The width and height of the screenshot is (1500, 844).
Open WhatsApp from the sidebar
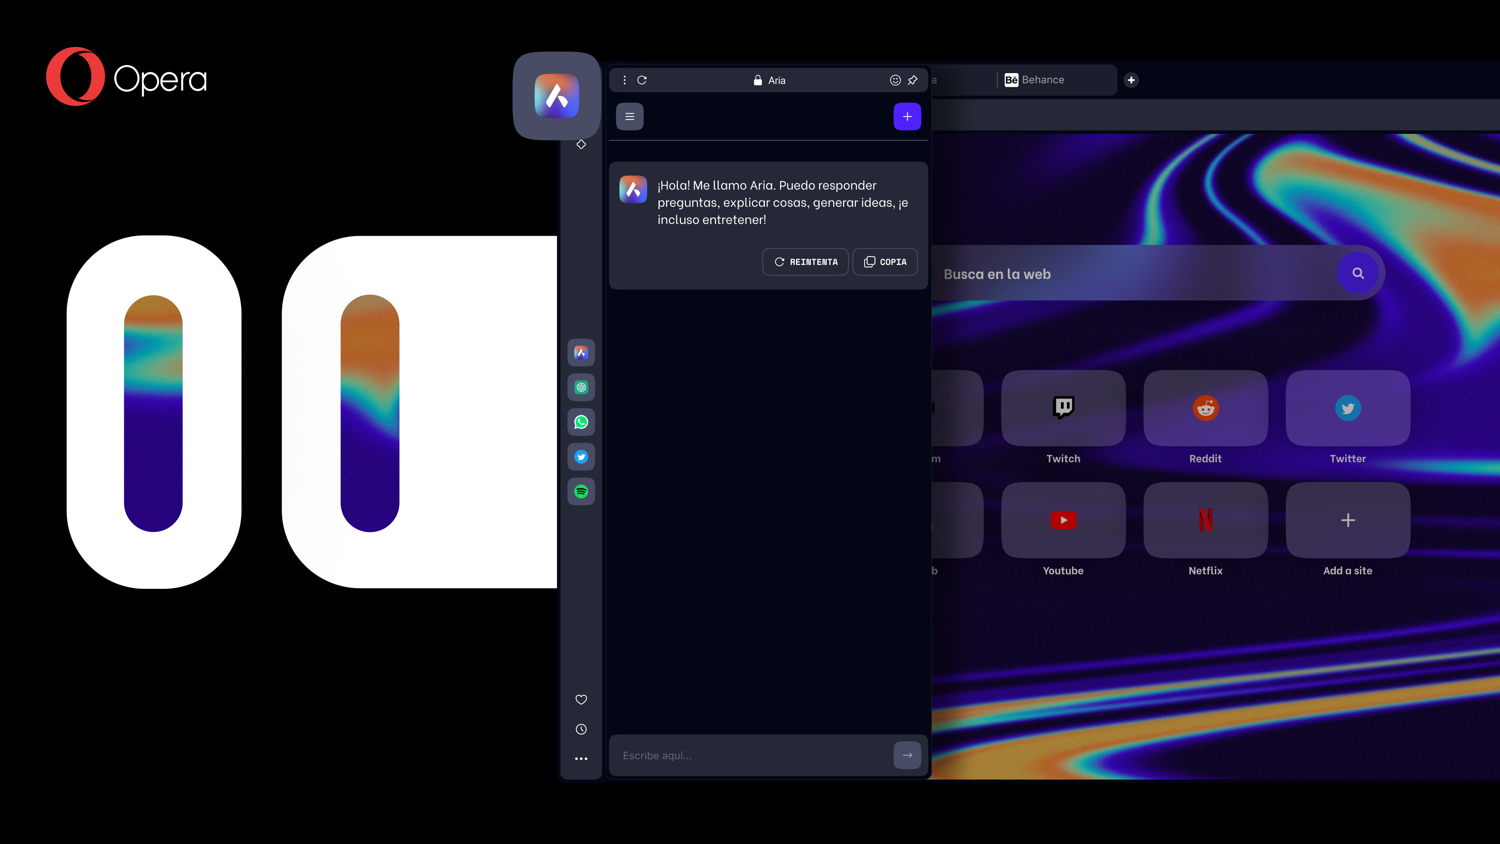[x=581, y=422]
